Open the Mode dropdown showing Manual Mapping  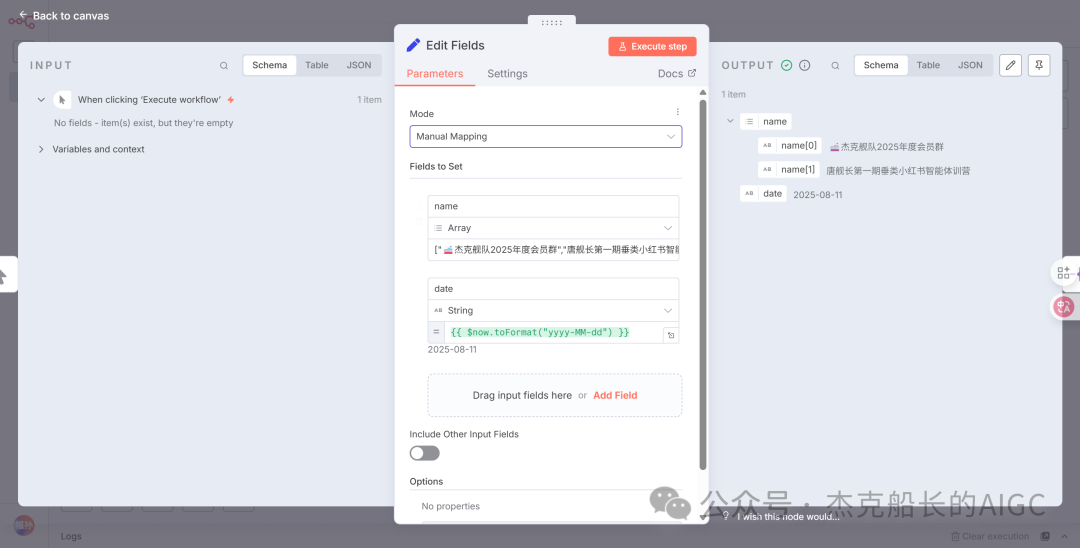click(546, 136)
